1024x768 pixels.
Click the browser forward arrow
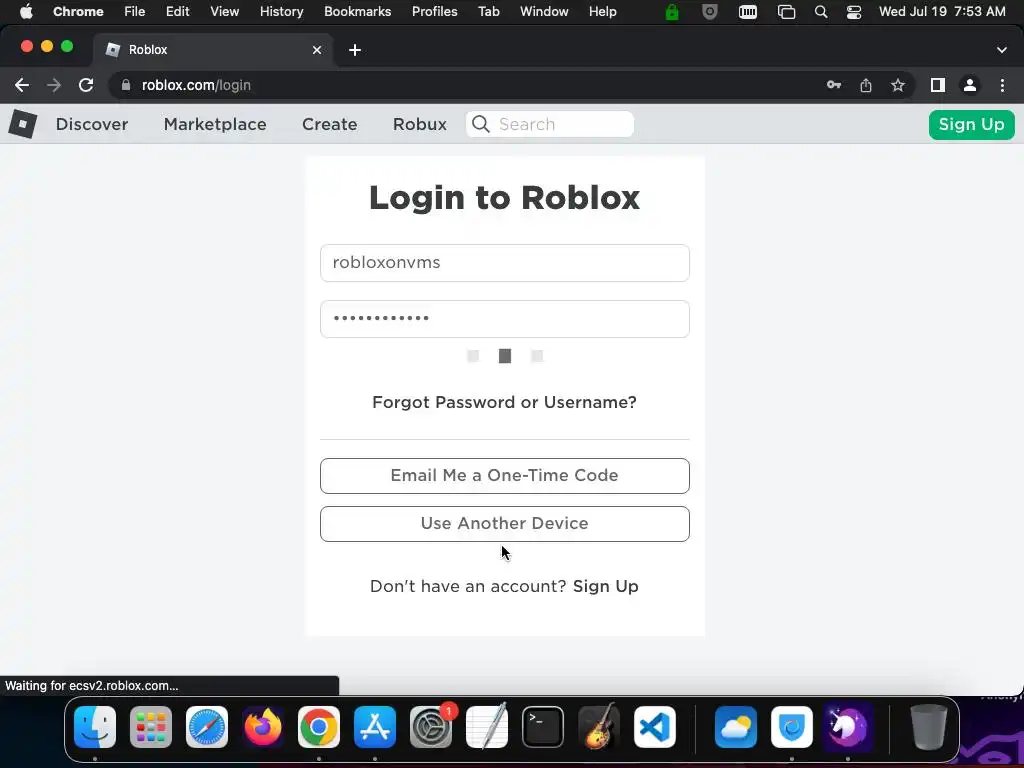54,85
